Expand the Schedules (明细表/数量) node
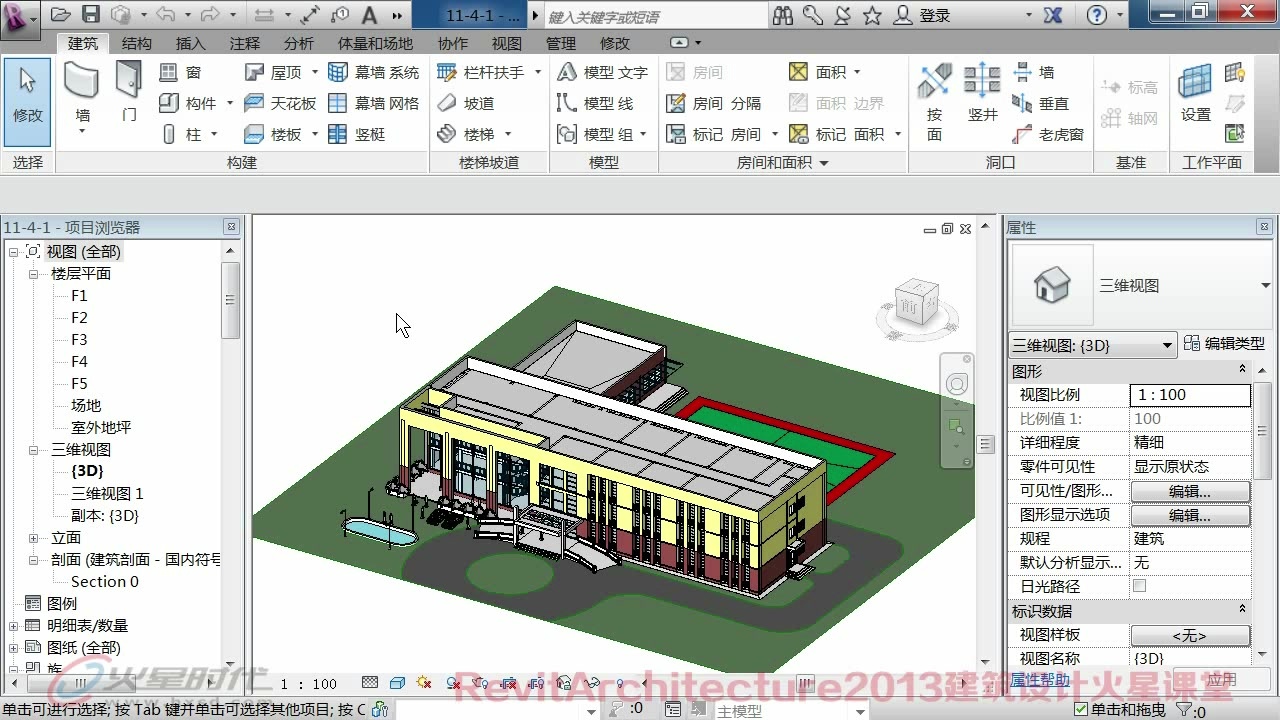 pos(14,626)
